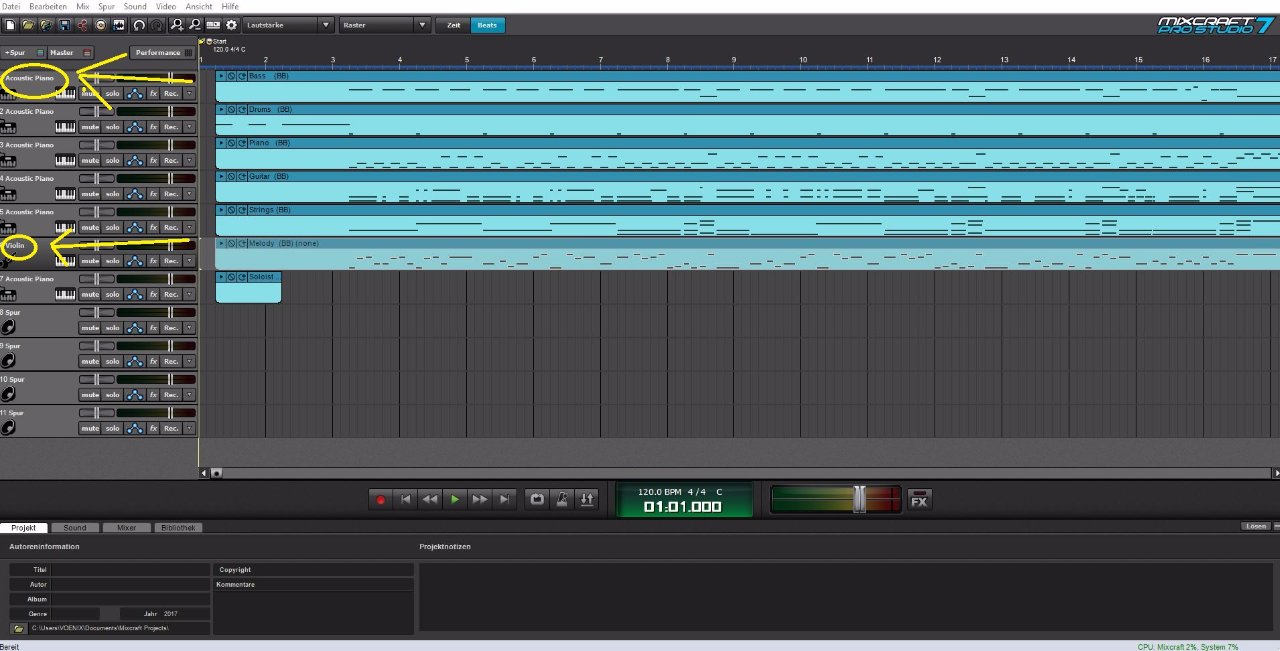Click the loop icon on Drums clip
This screenshot has width=1280, height=651.
pos(242,109)
